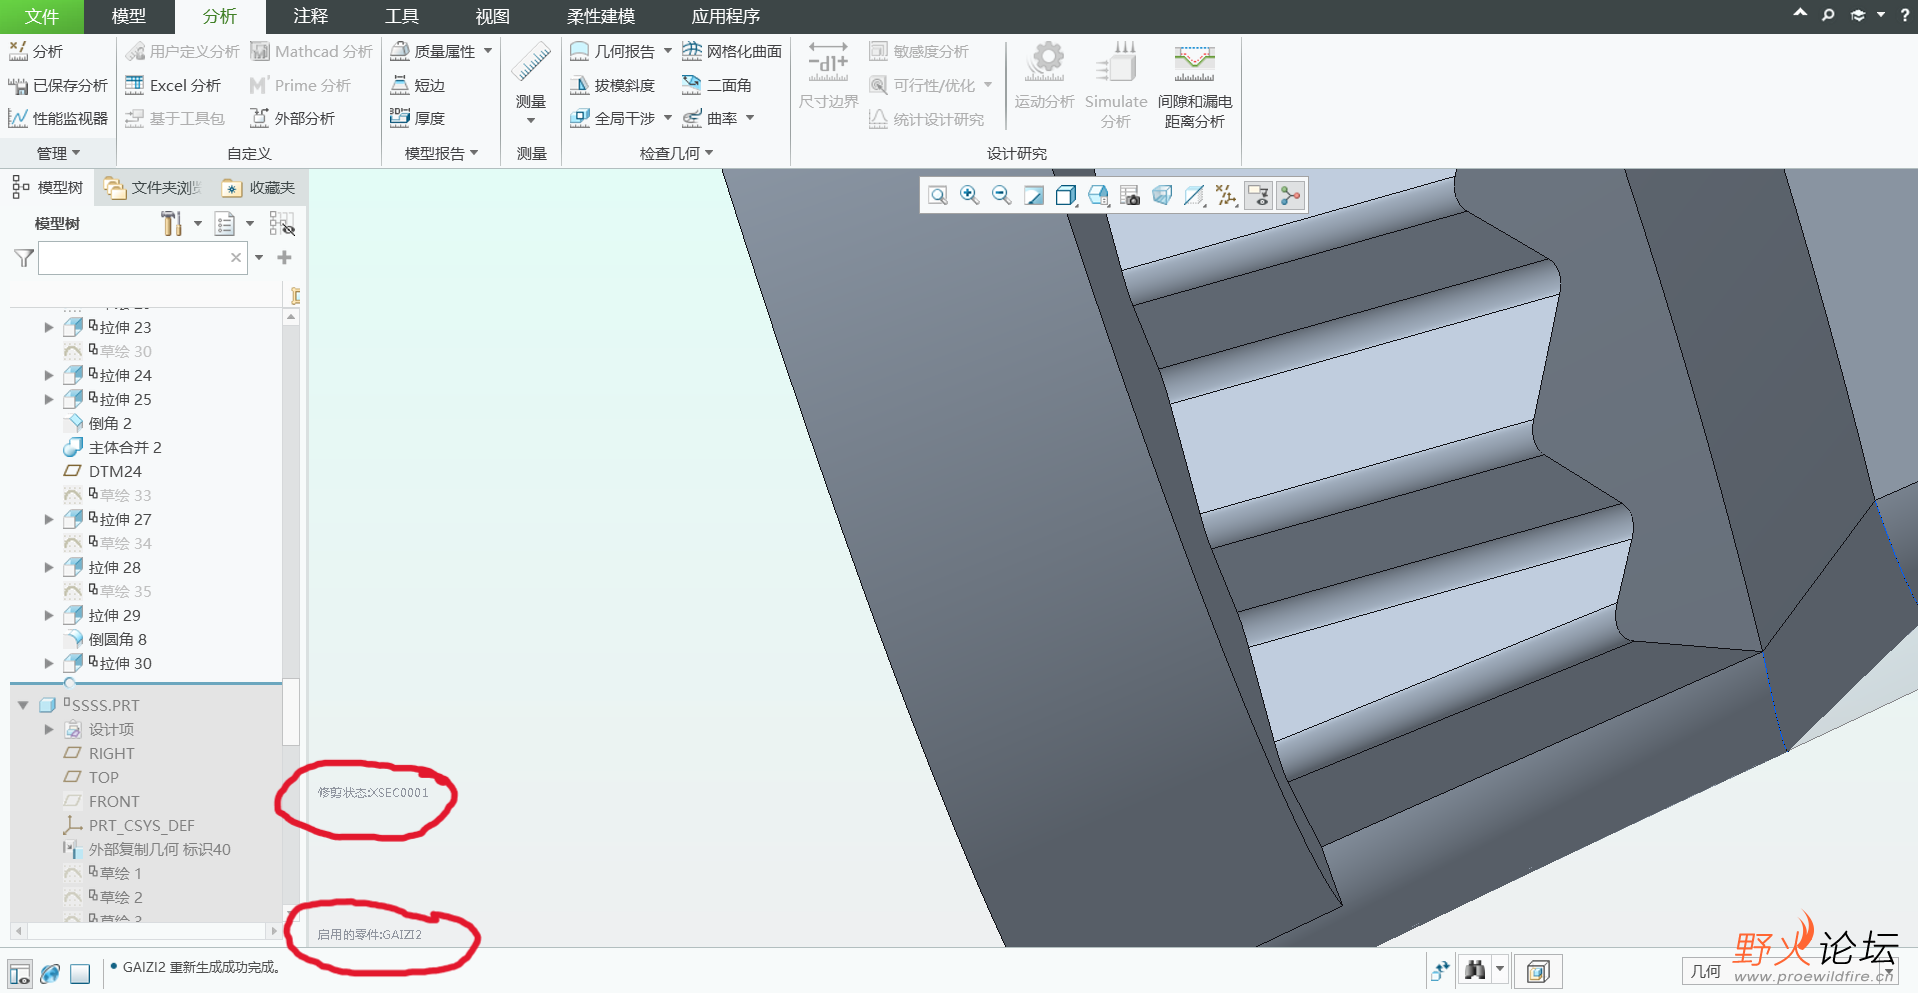This screenshot has height=993, width=1918.
Task: Open the 曲率 dropdown arrow
Action: click(x=750, y=118)
